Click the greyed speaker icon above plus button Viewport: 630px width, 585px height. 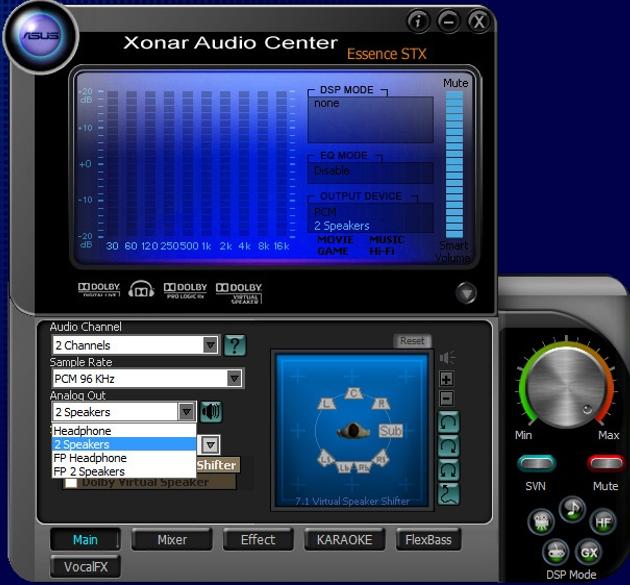click(447, 358)
